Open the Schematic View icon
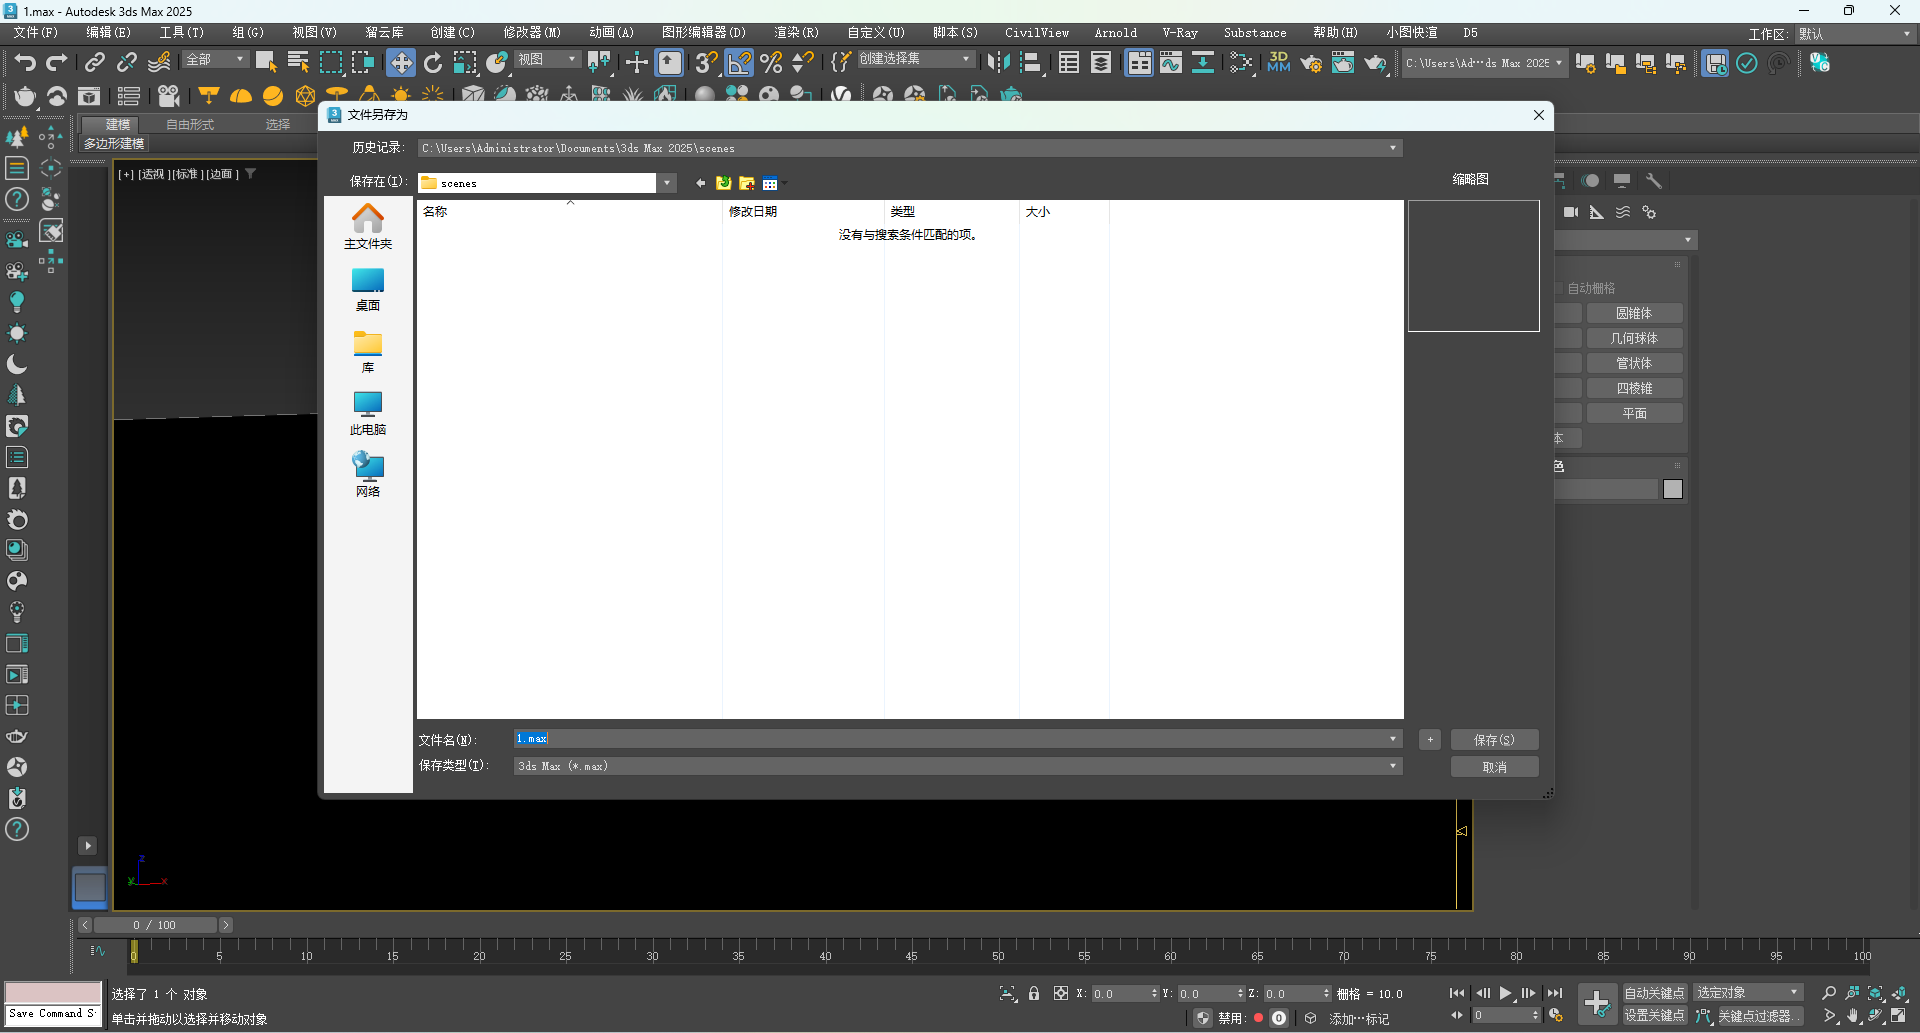 [x=1240, y=63]
